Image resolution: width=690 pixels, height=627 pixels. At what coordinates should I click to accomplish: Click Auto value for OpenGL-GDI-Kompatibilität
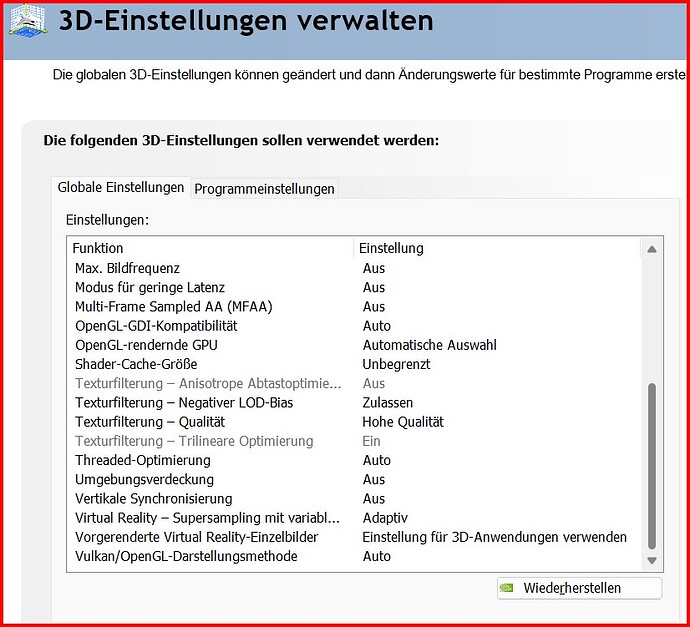(377, 326)
